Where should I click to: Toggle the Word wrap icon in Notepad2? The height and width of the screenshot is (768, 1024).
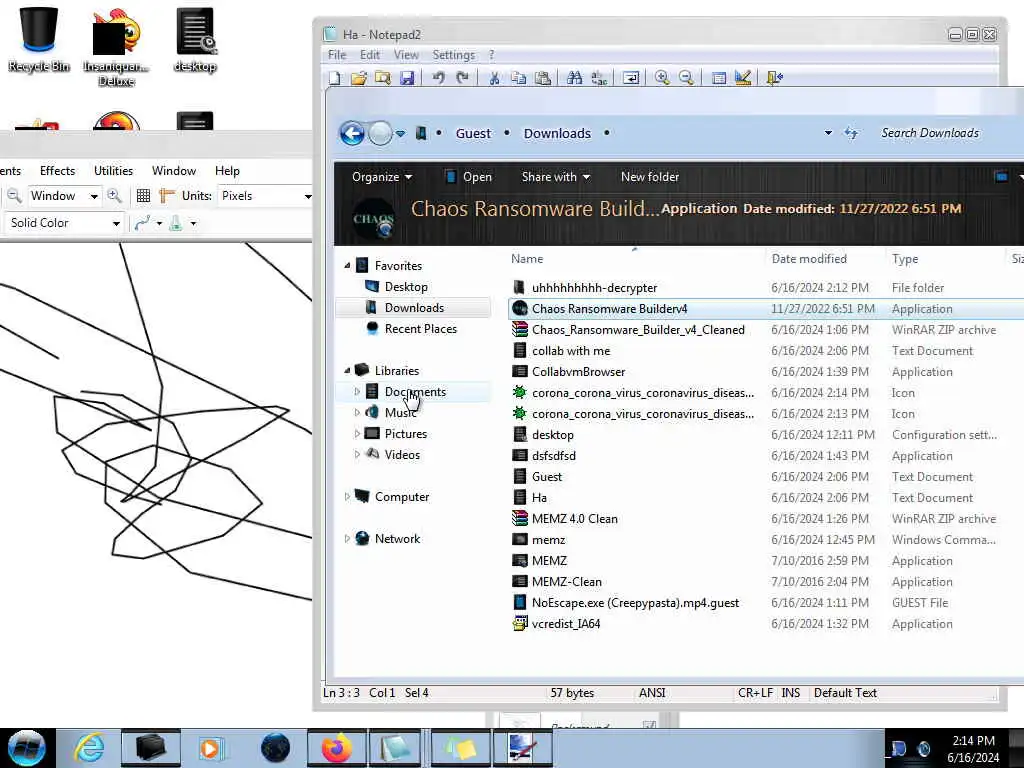631,78
